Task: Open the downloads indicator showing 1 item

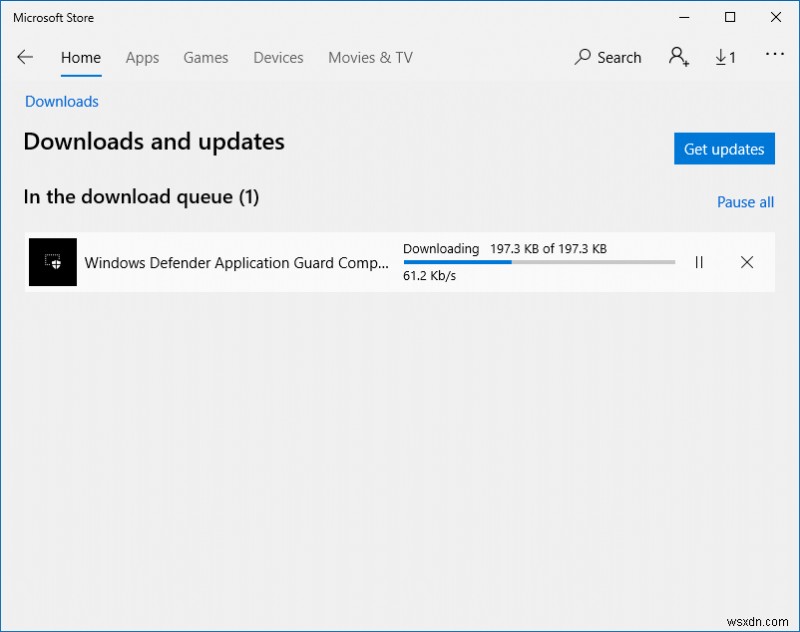Action: click(x=724, y=57)
